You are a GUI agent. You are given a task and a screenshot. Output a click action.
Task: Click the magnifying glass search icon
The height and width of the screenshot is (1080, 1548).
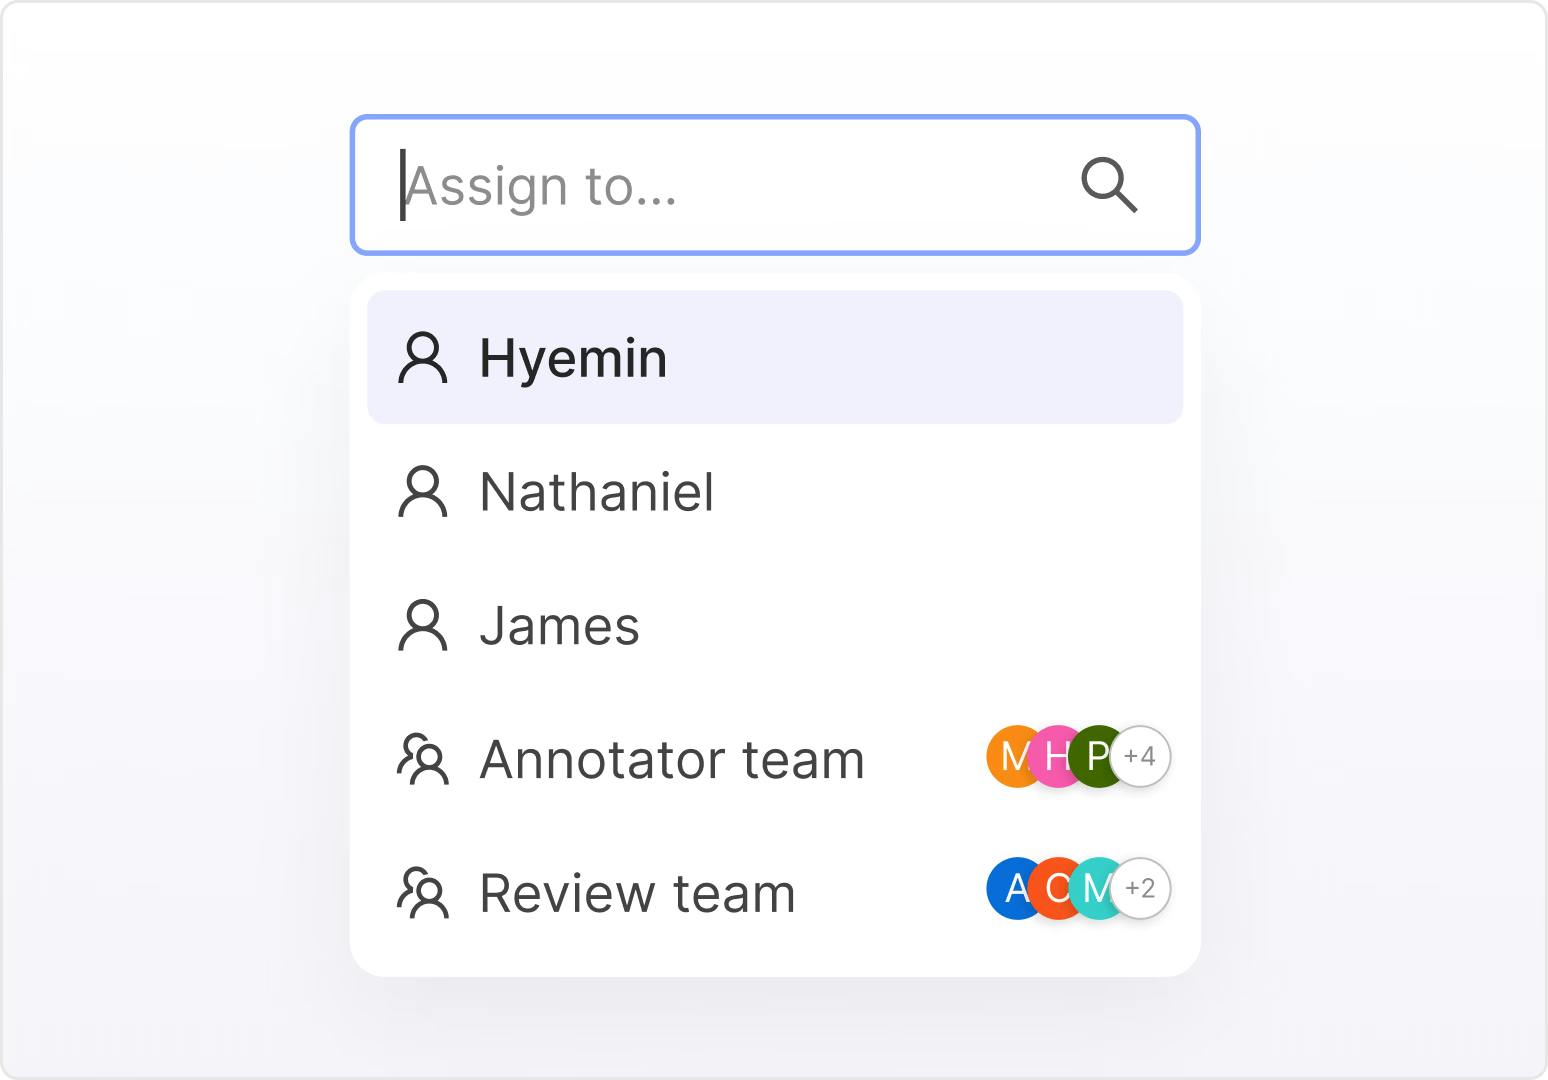1109,185
